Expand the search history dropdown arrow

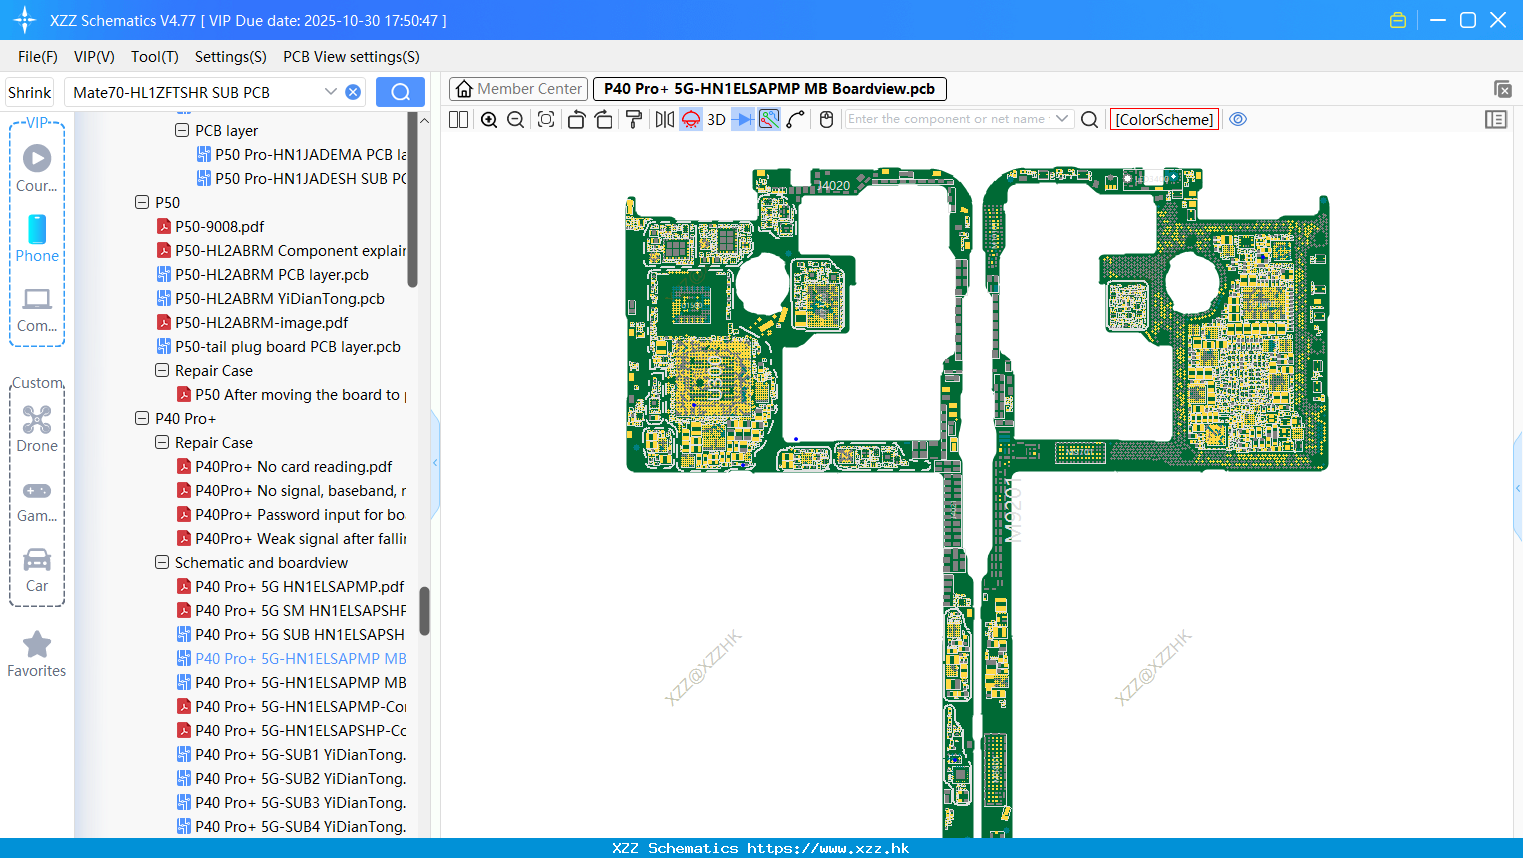pos(331,92)
